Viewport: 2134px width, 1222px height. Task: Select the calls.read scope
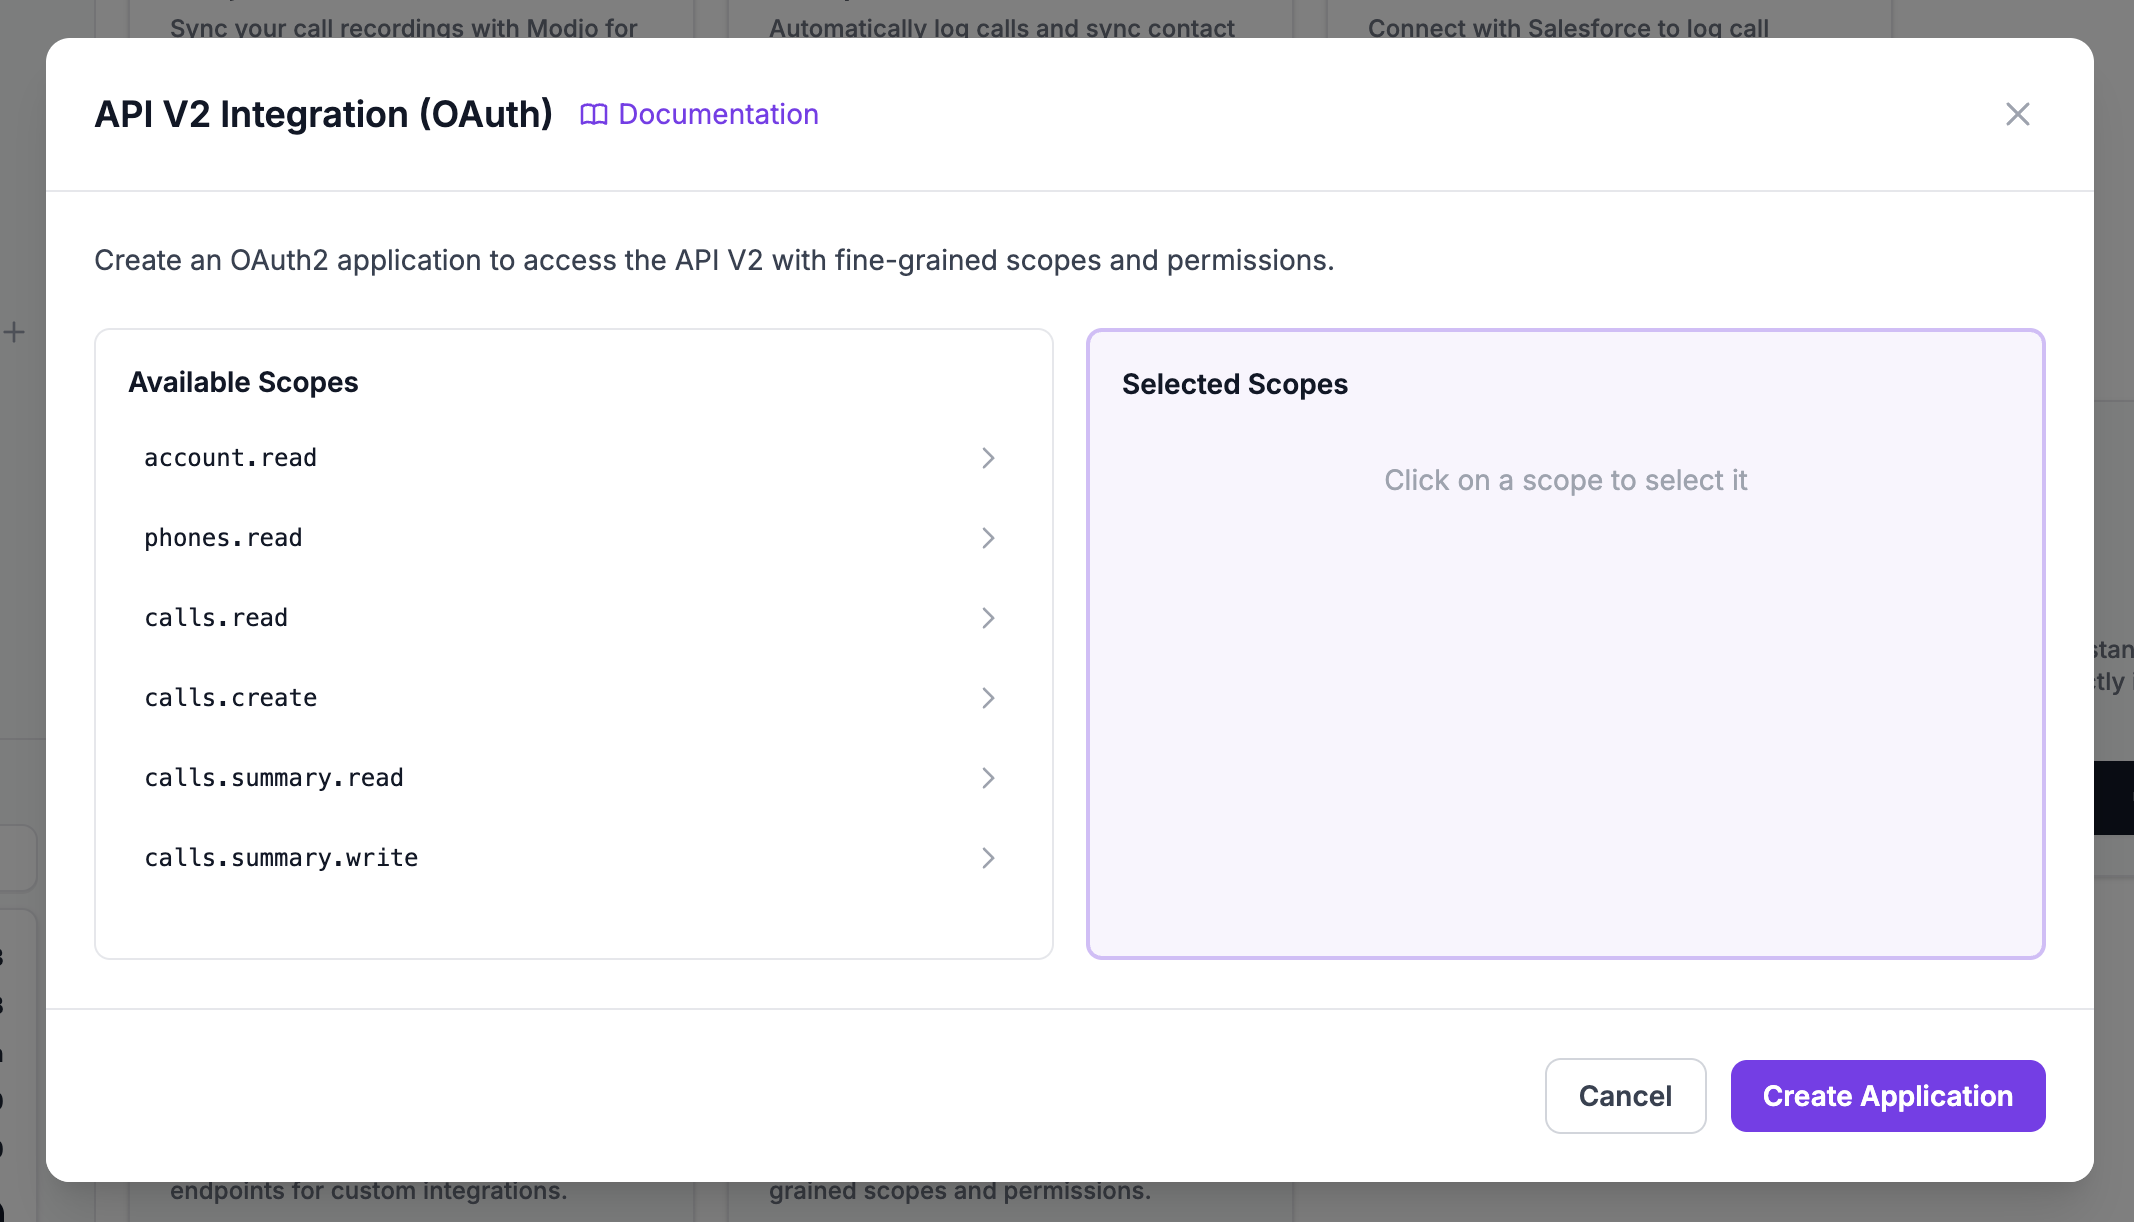[215, 618]
